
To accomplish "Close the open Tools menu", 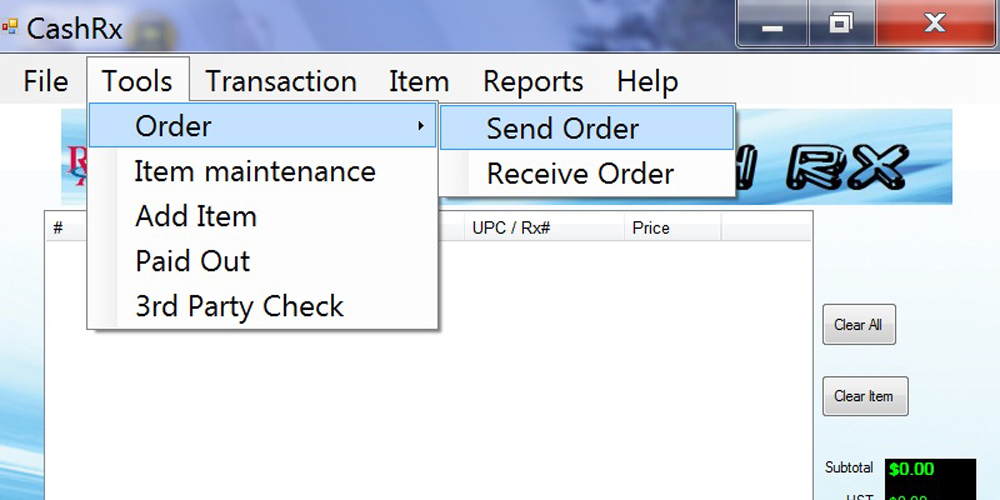I will (x=137, y=81).
